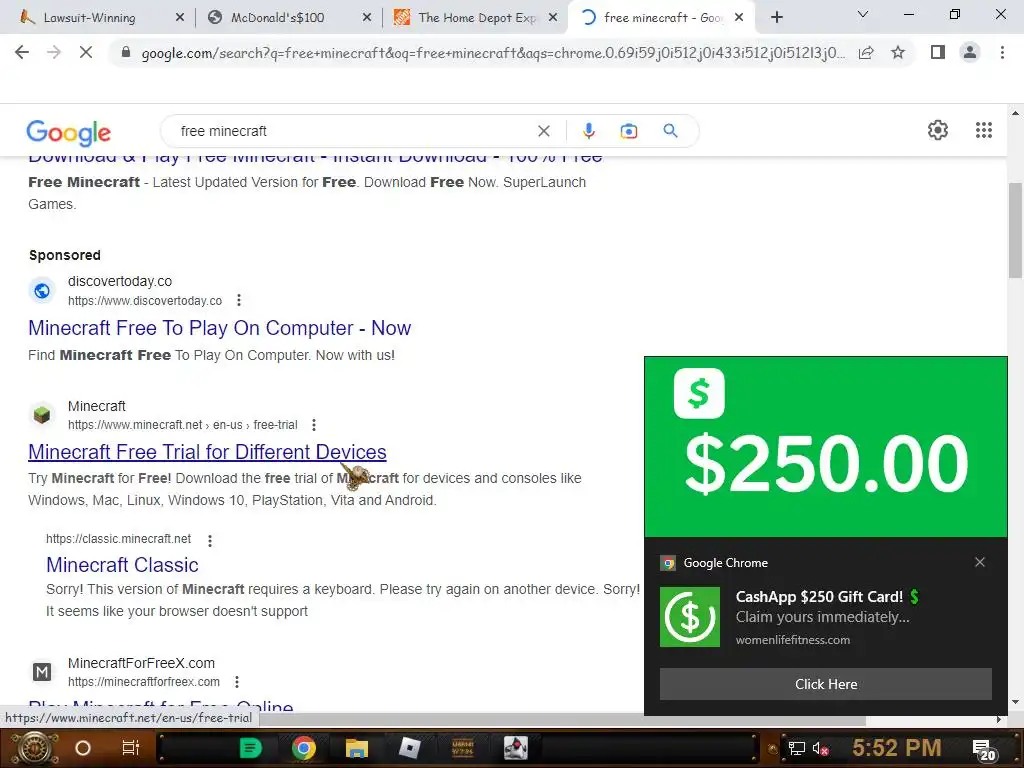
Task: Switch to the Lawsuit-Winning tab
Action: 89,18
